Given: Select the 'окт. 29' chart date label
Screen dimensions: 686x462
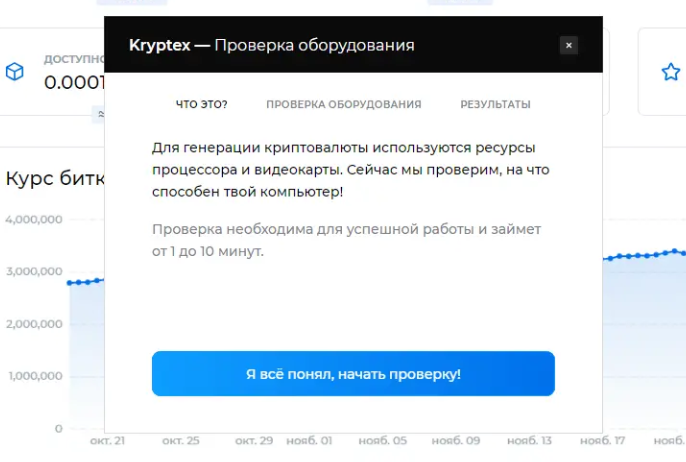Looking at the screenshot, I should click(x=254, y=441).
